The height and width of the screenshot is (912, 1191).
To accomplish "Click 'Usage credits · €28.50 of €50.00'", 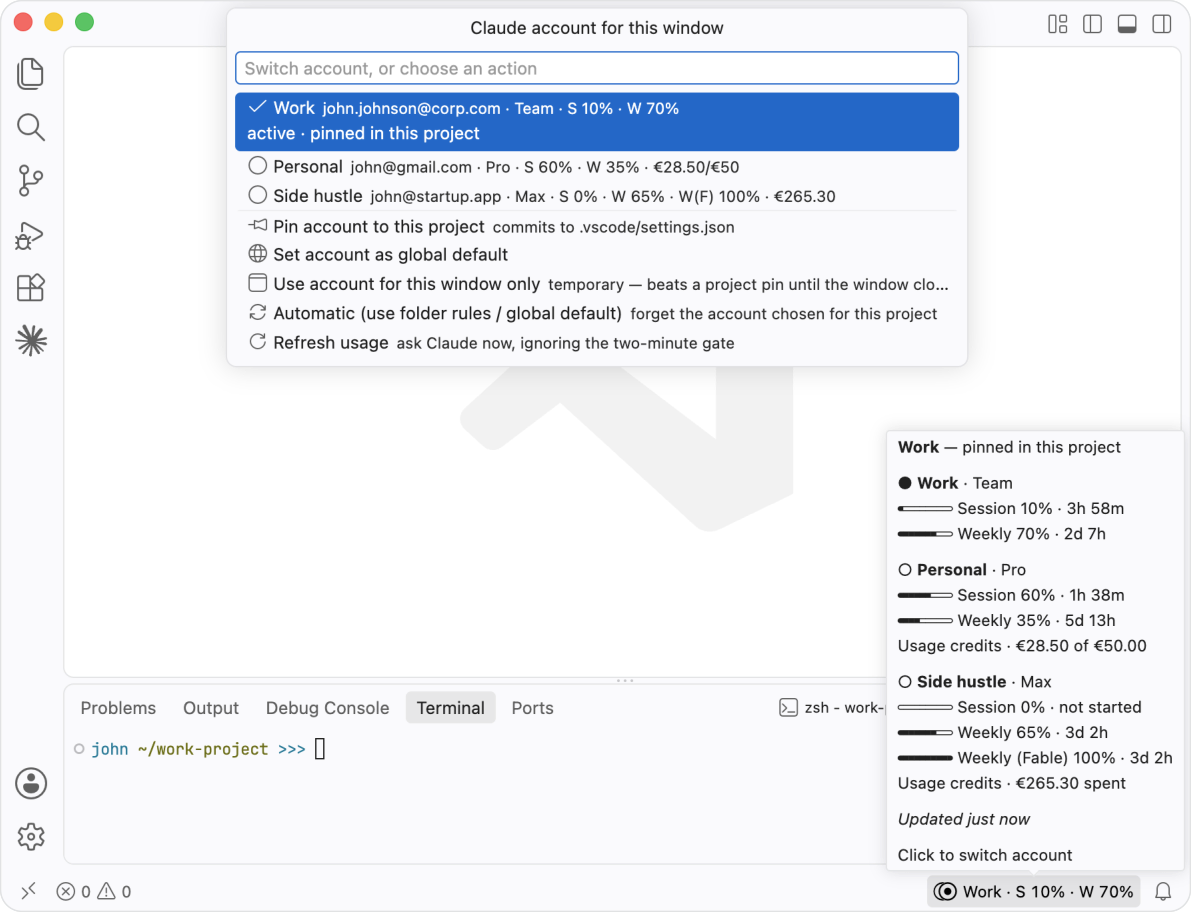I will coord(1022,645).
